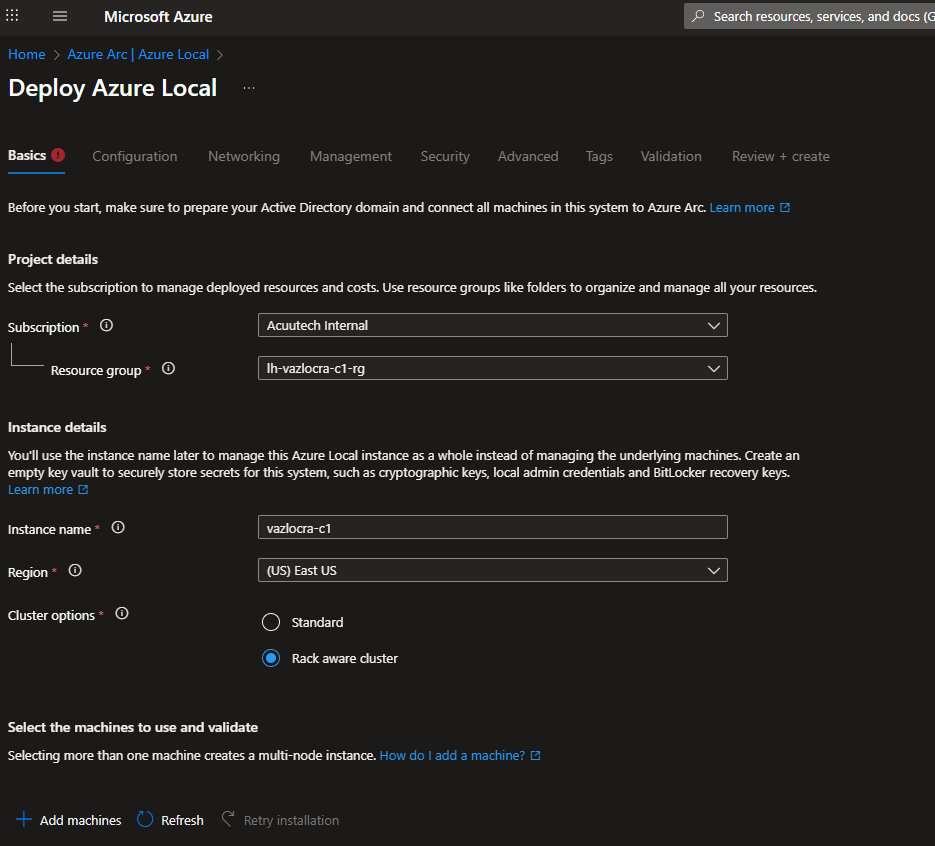935x846 pixels.
Task: Click the Region info icon
Action: click(x=75, y=571)
